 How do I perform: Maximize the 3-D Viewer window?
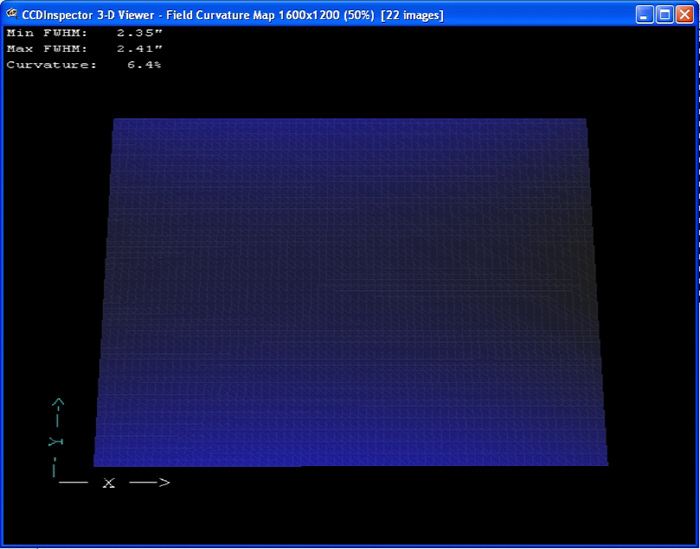(x=665, y=15)
